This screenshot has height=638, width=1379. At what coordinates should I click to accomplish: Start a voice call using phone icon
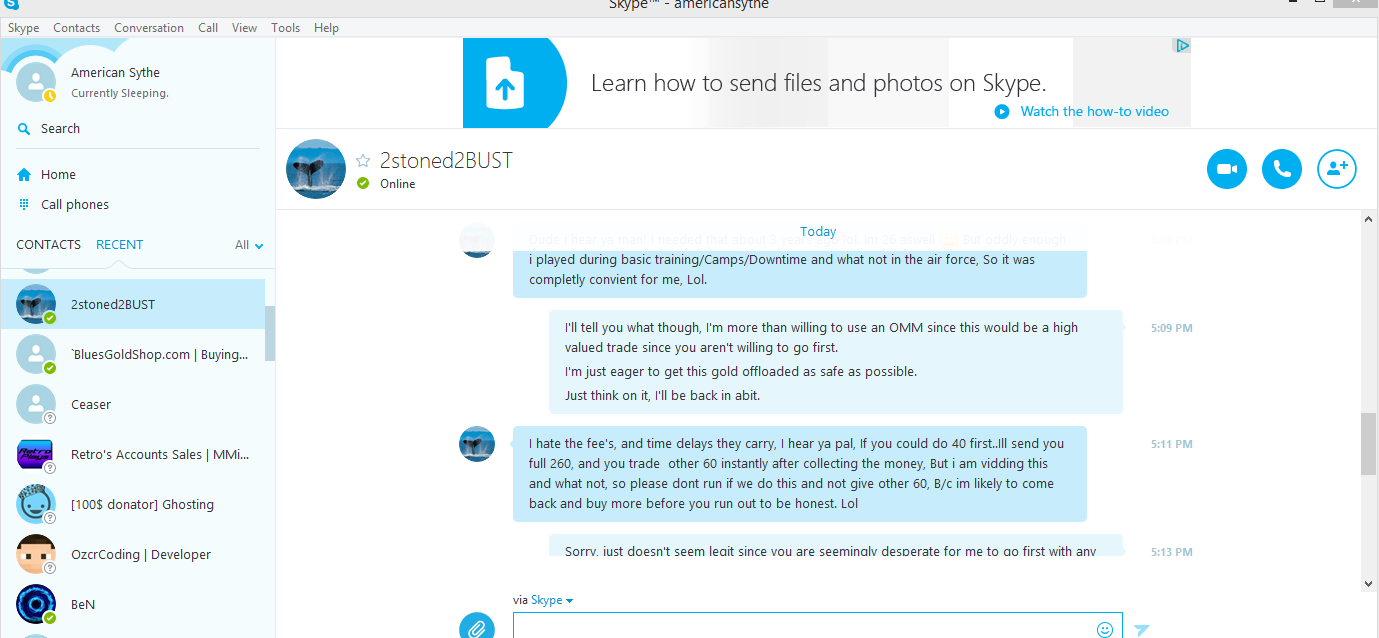coord(1282,169)
